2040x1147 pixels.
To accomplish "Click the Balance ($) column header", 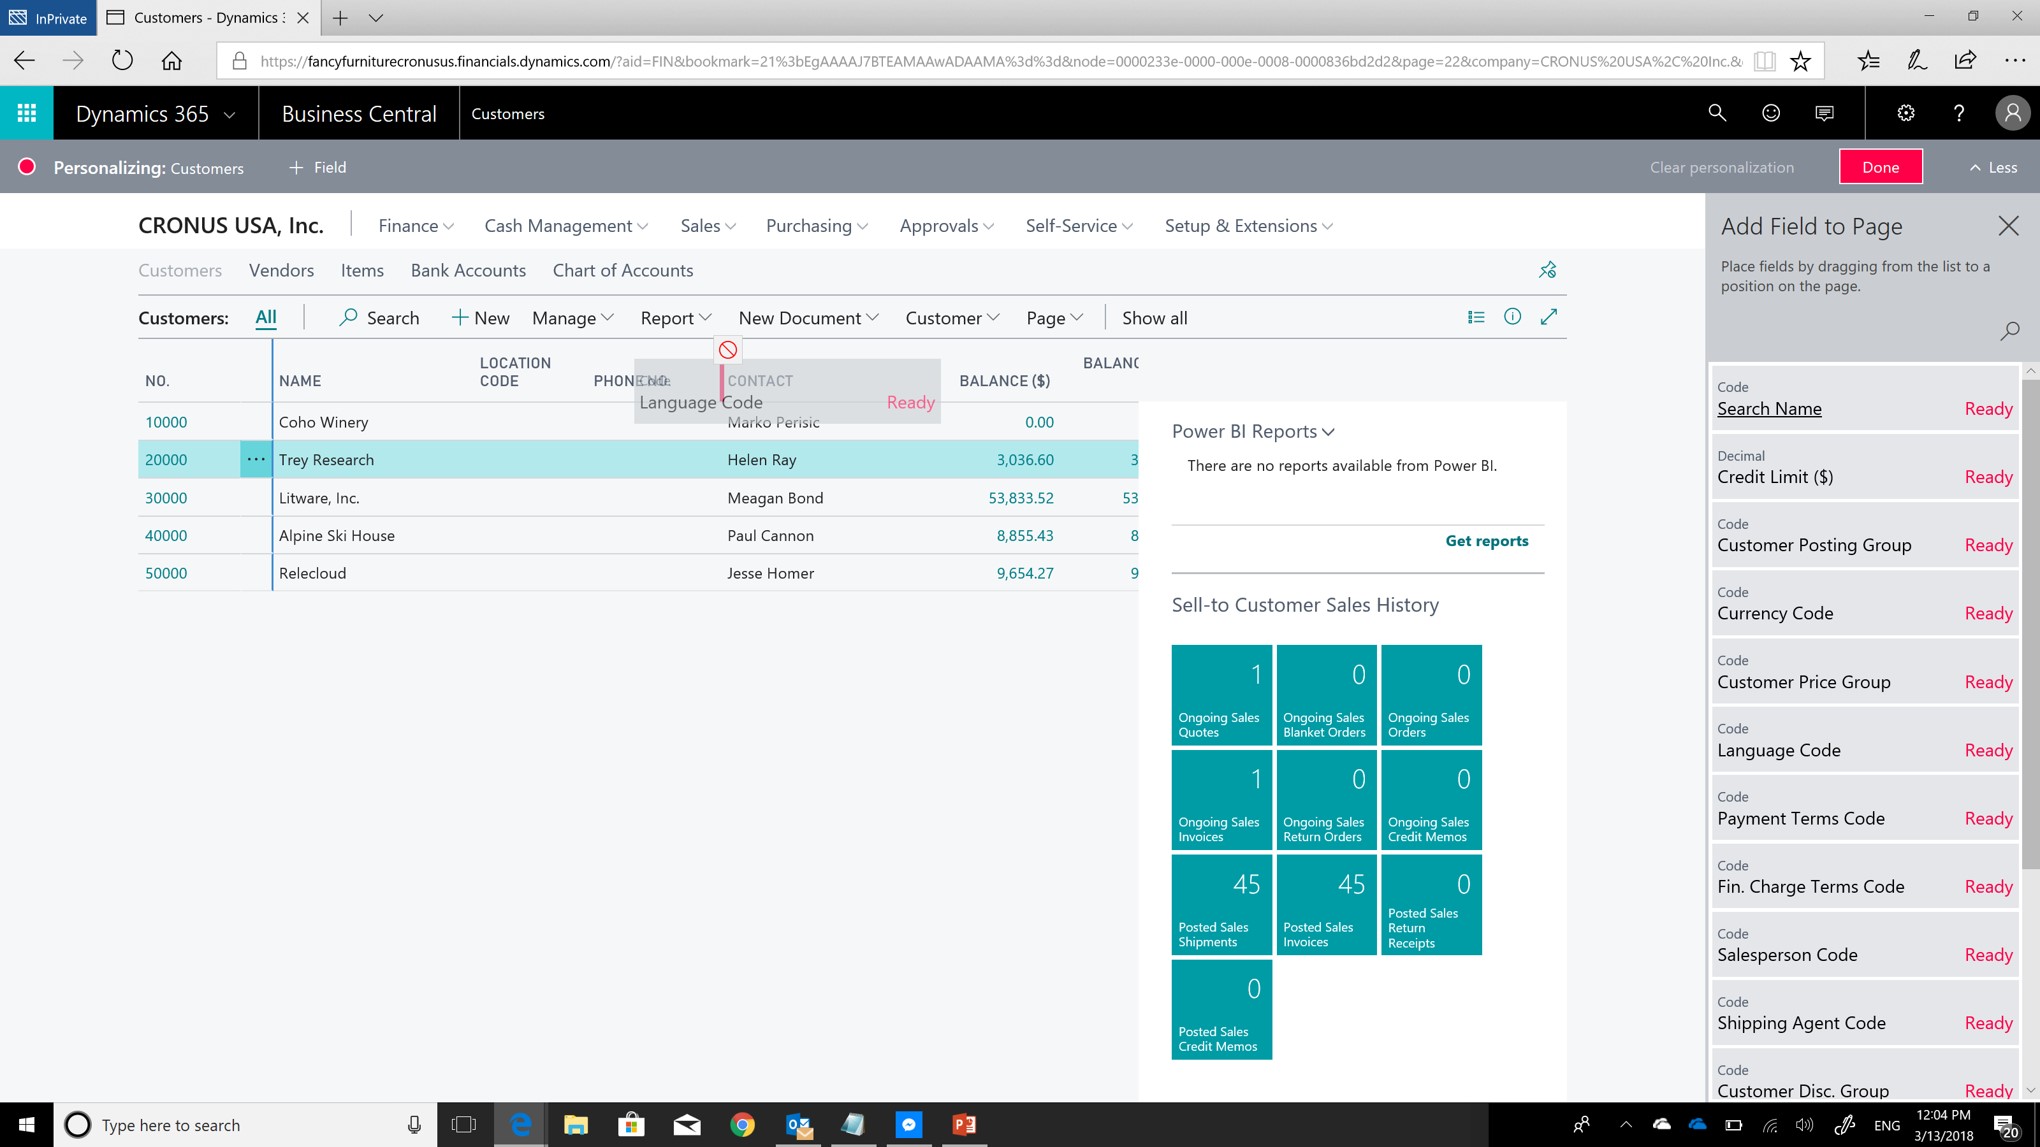I will 1004,381.
